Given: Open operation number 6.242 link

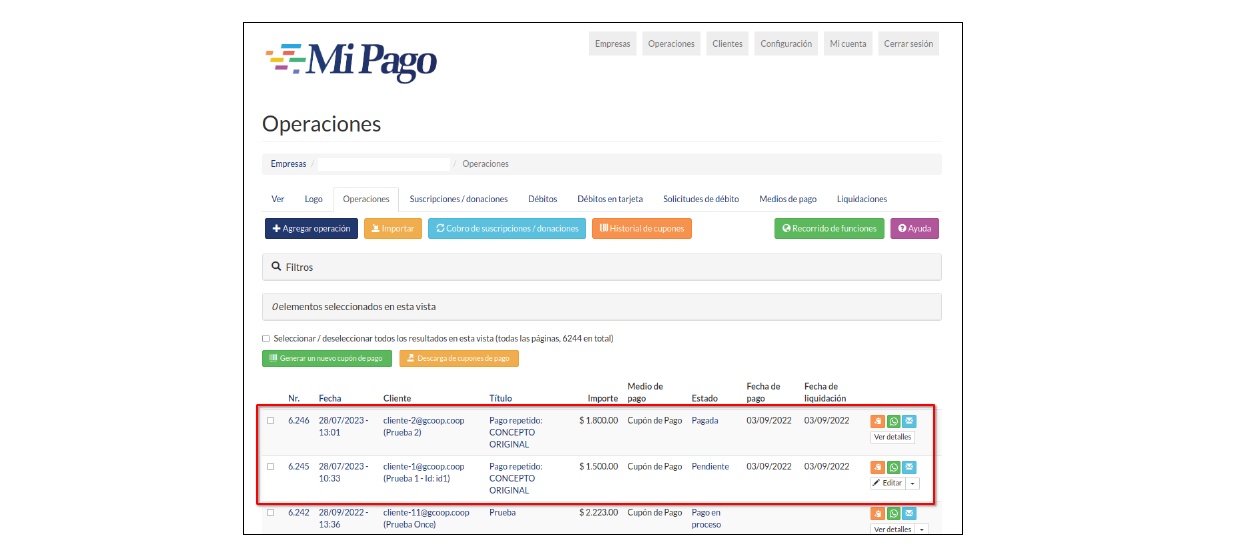Looking at the screenshot, I should [299, 513].
